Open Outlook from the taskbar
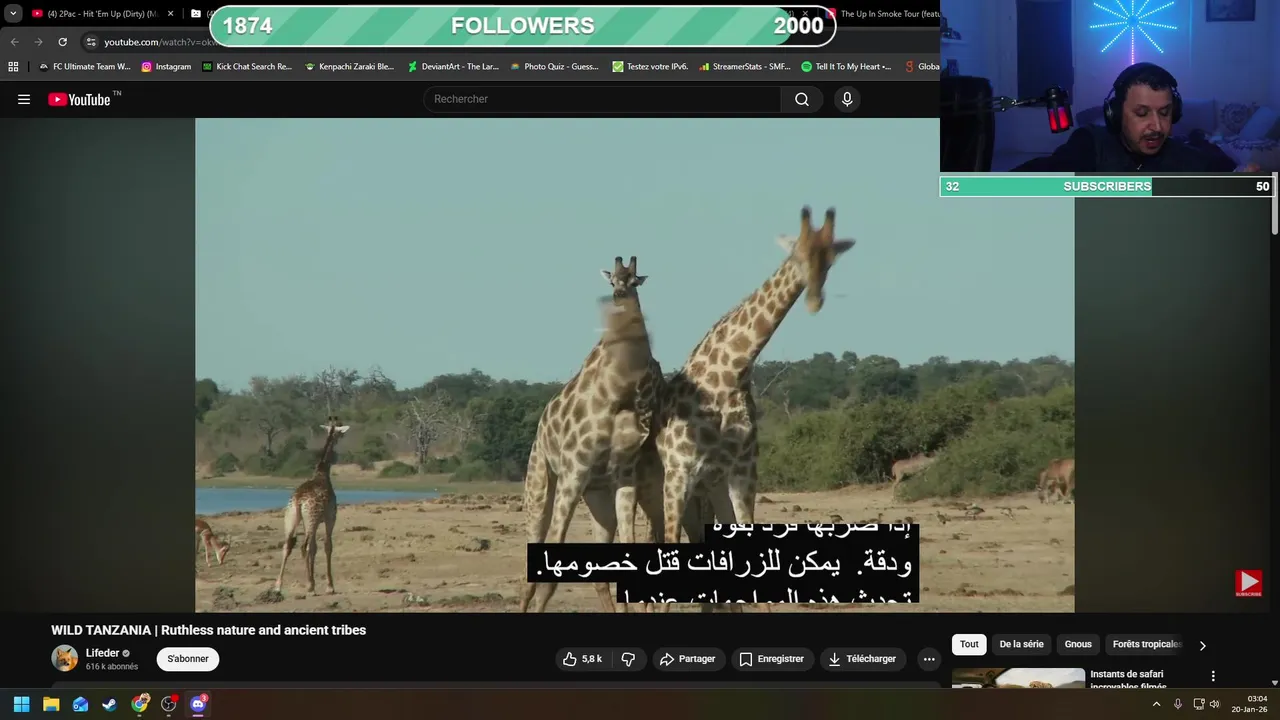 click(x=80, y=704)
